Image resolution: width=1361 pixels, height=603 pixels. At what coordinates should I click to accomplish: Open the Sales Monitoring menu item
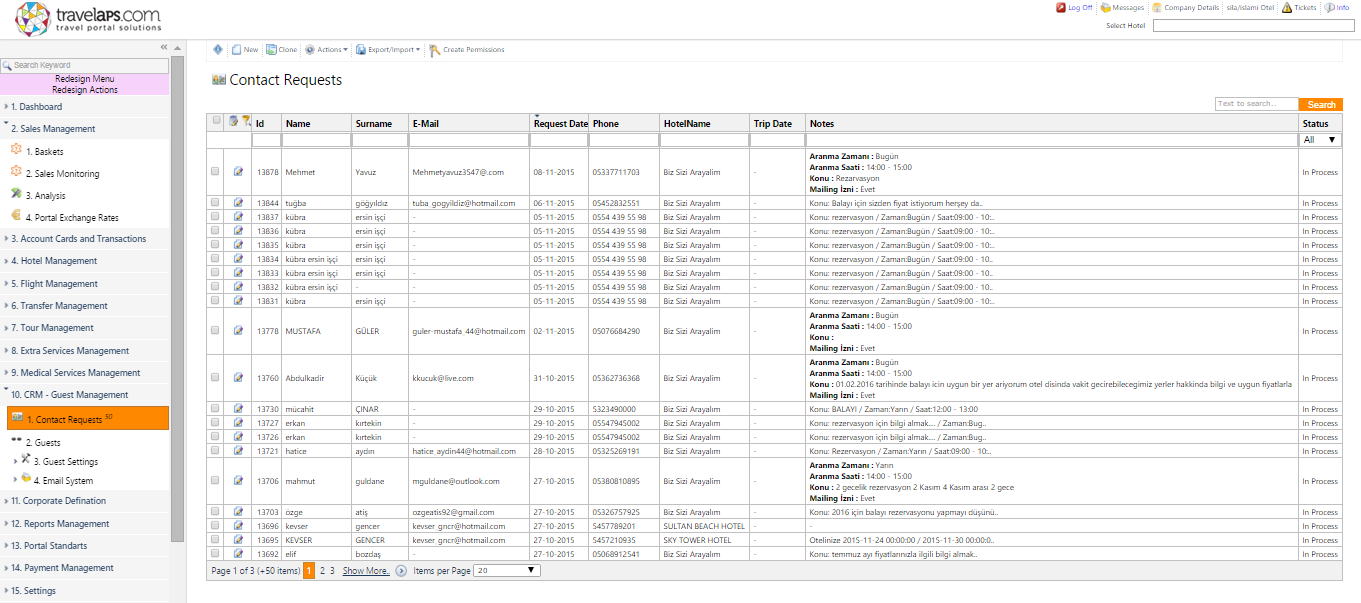(x=62, y=174)
